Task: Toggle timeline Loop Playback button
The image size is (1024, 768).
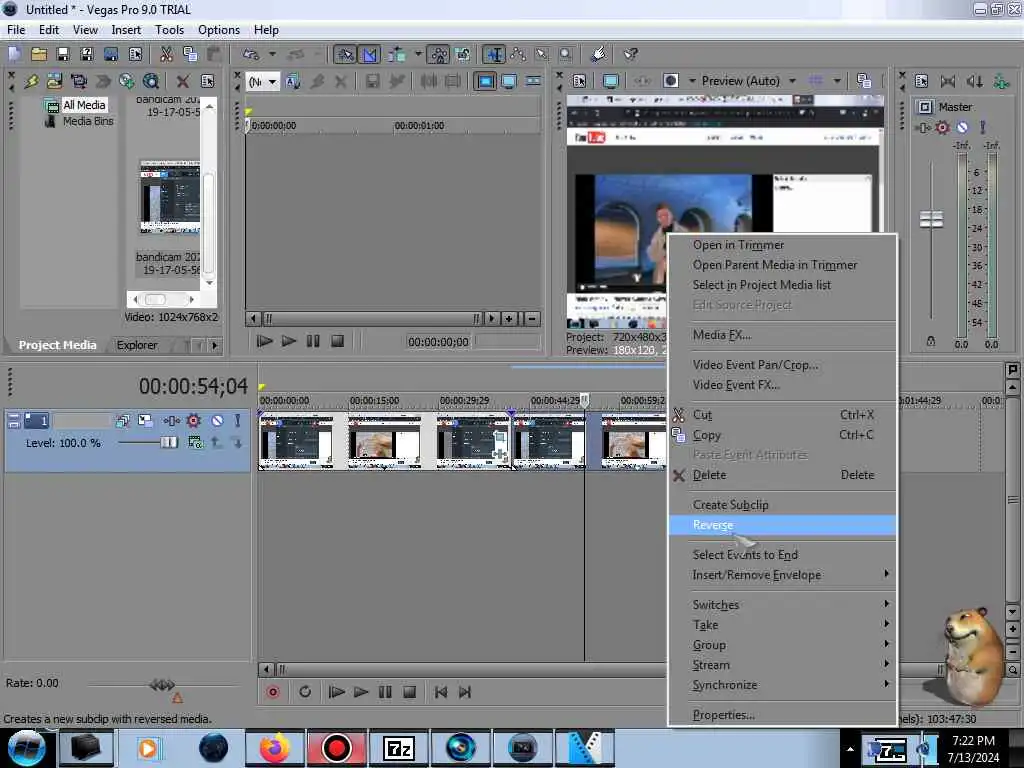Action: click(304, 692)
